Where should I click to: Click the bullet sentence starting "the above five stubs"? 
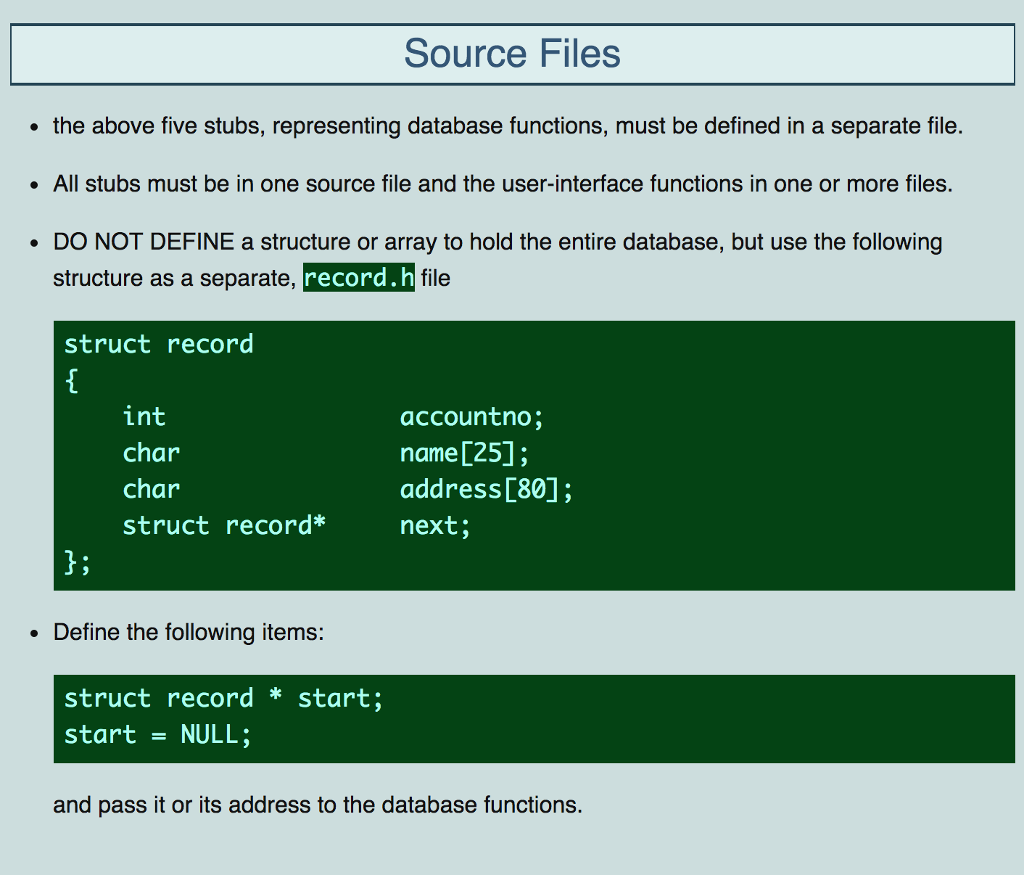(x=507, y=126)
